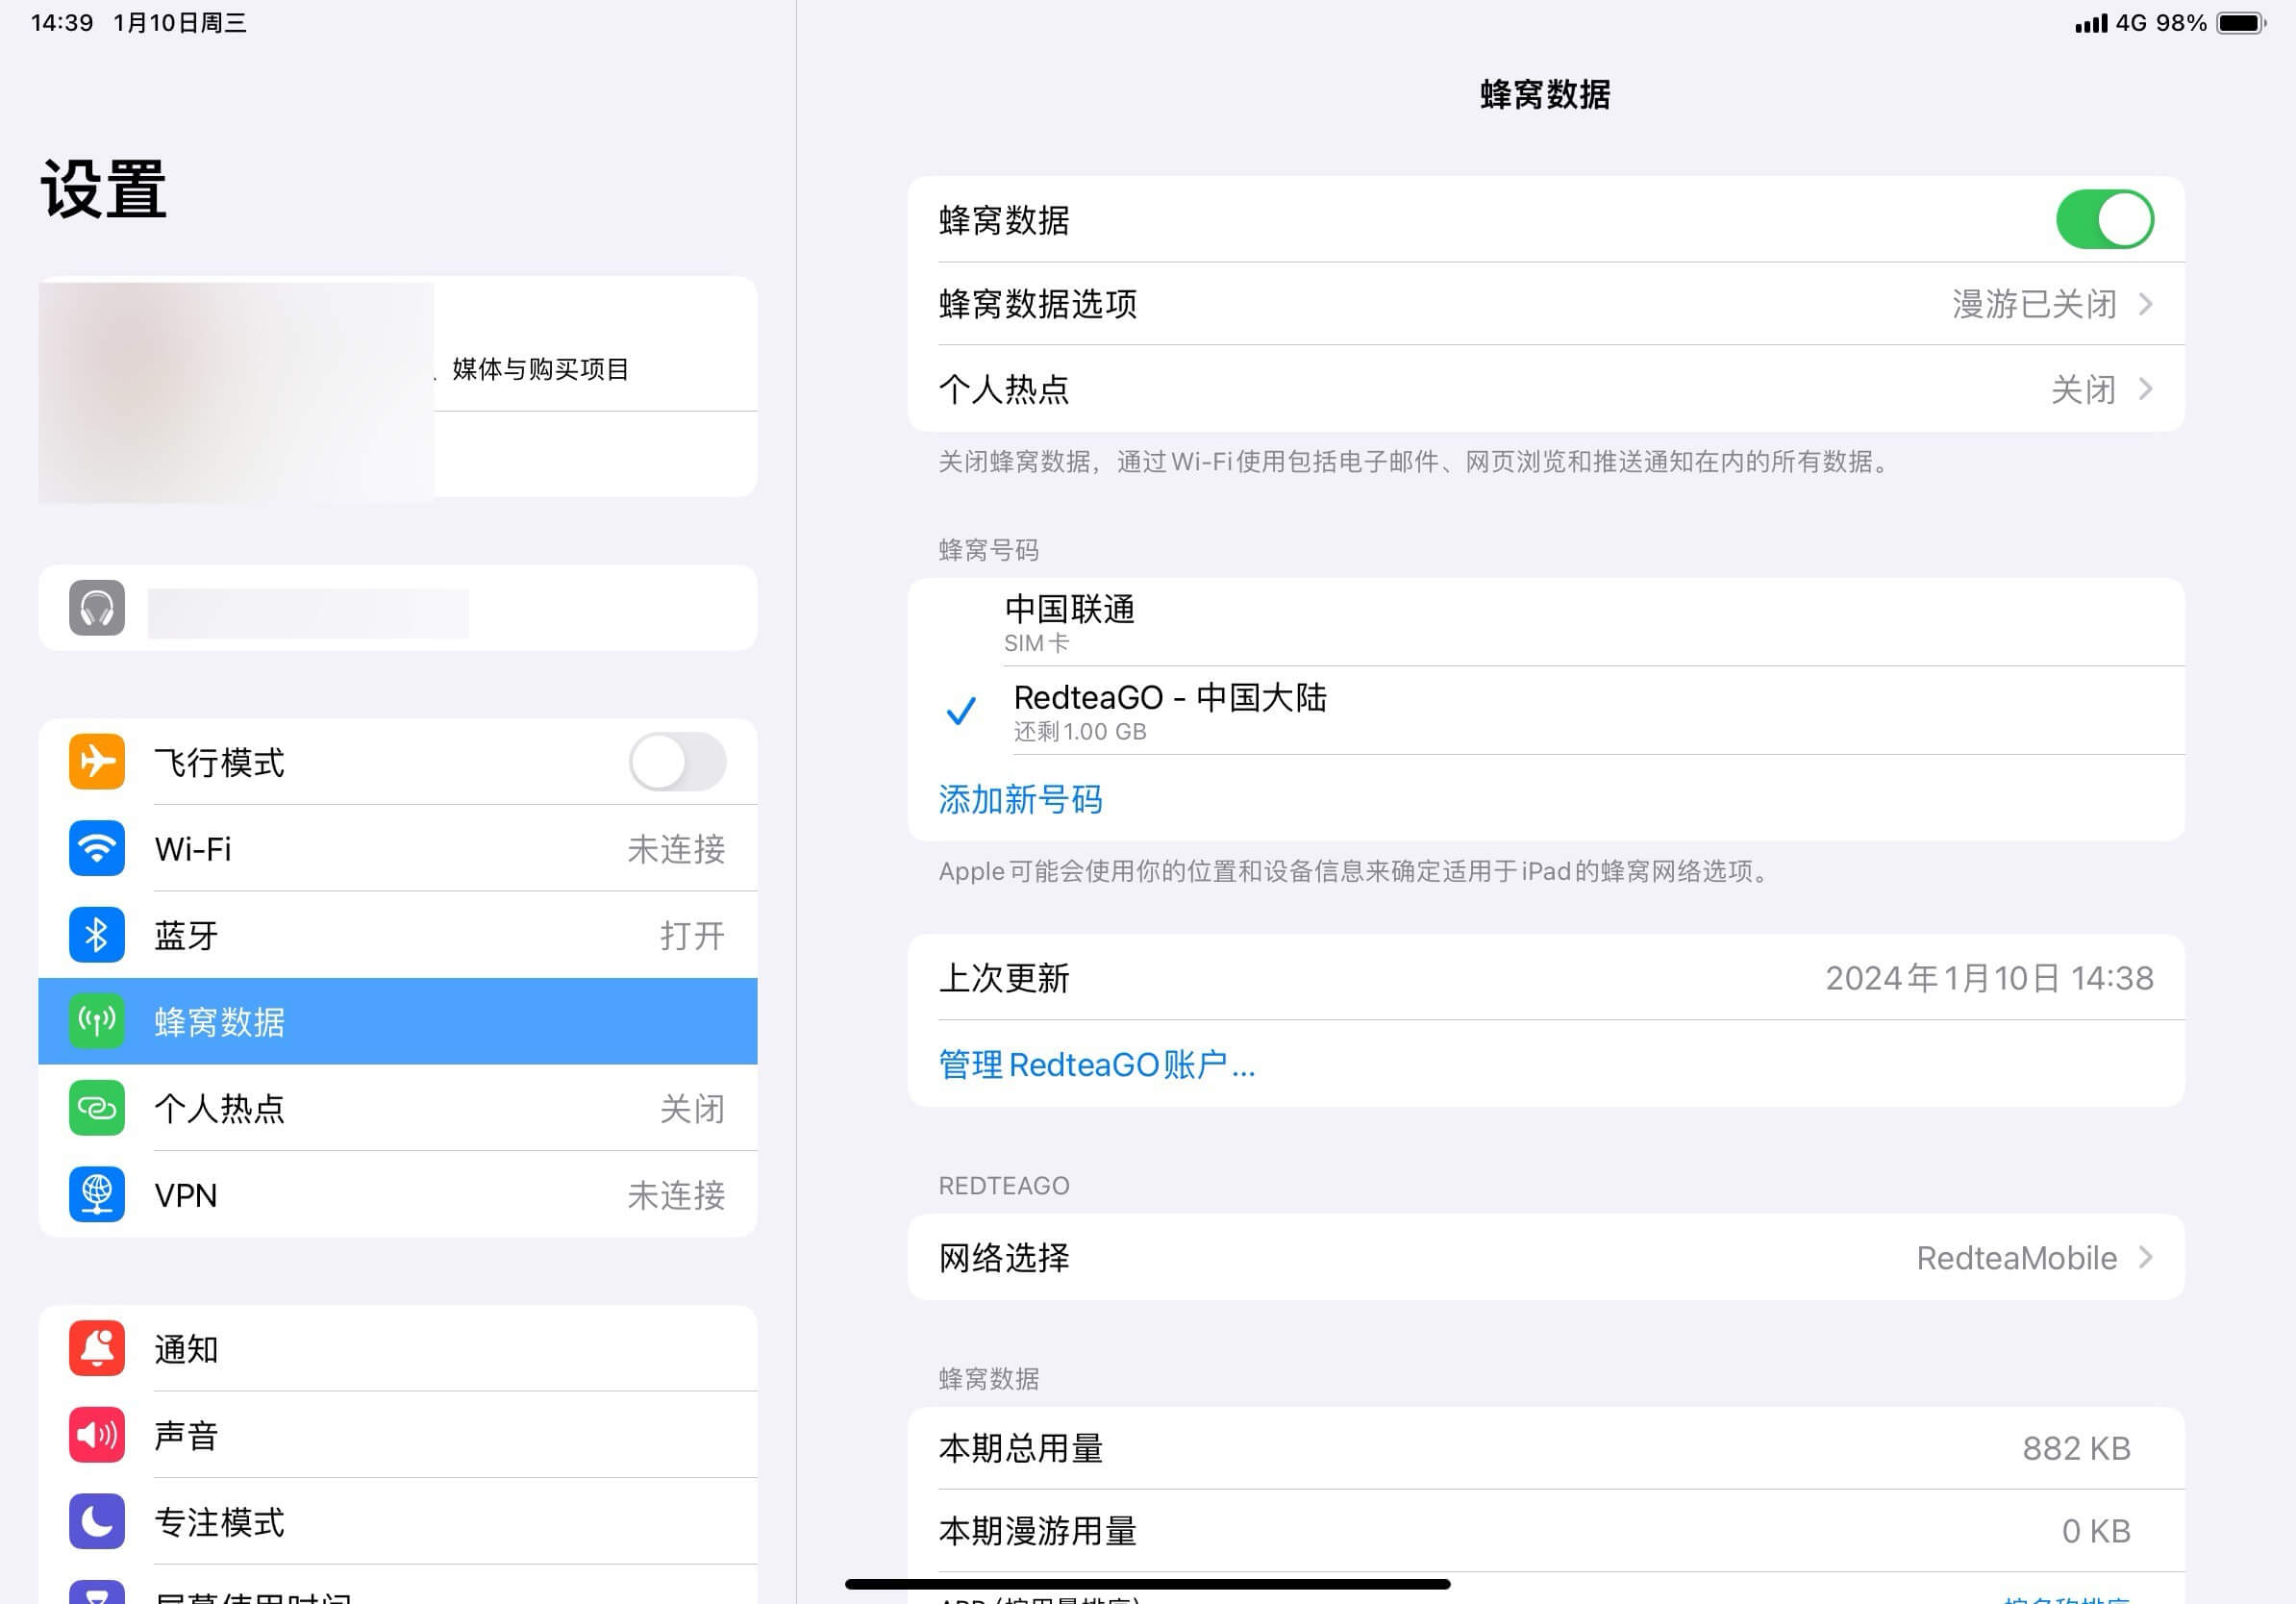Tap the home indicator bar
The image size is (2296, 1604).
(1147, 1584)
